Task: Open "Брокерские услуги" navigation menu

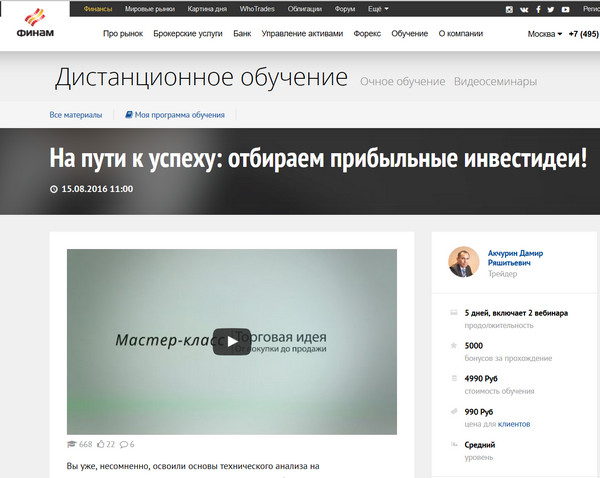Action: click(x=188, y=33)
